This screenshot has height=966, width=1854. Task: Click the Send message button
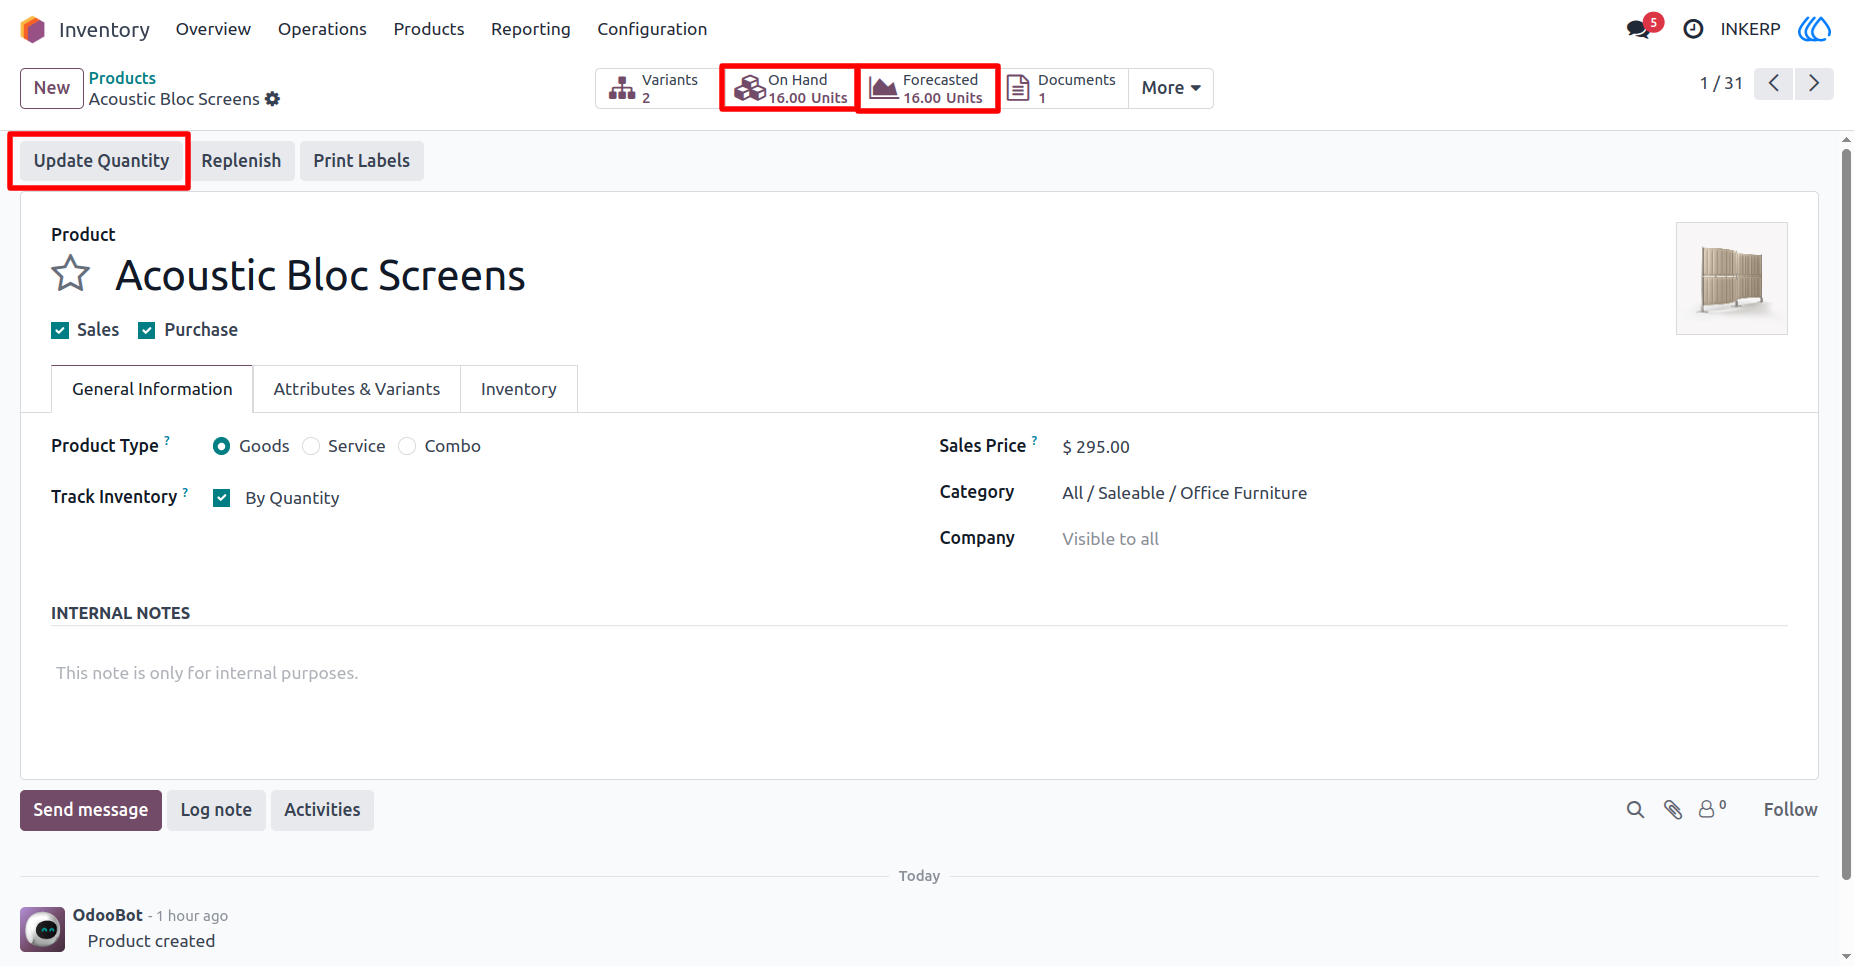[x=91, y=810]
